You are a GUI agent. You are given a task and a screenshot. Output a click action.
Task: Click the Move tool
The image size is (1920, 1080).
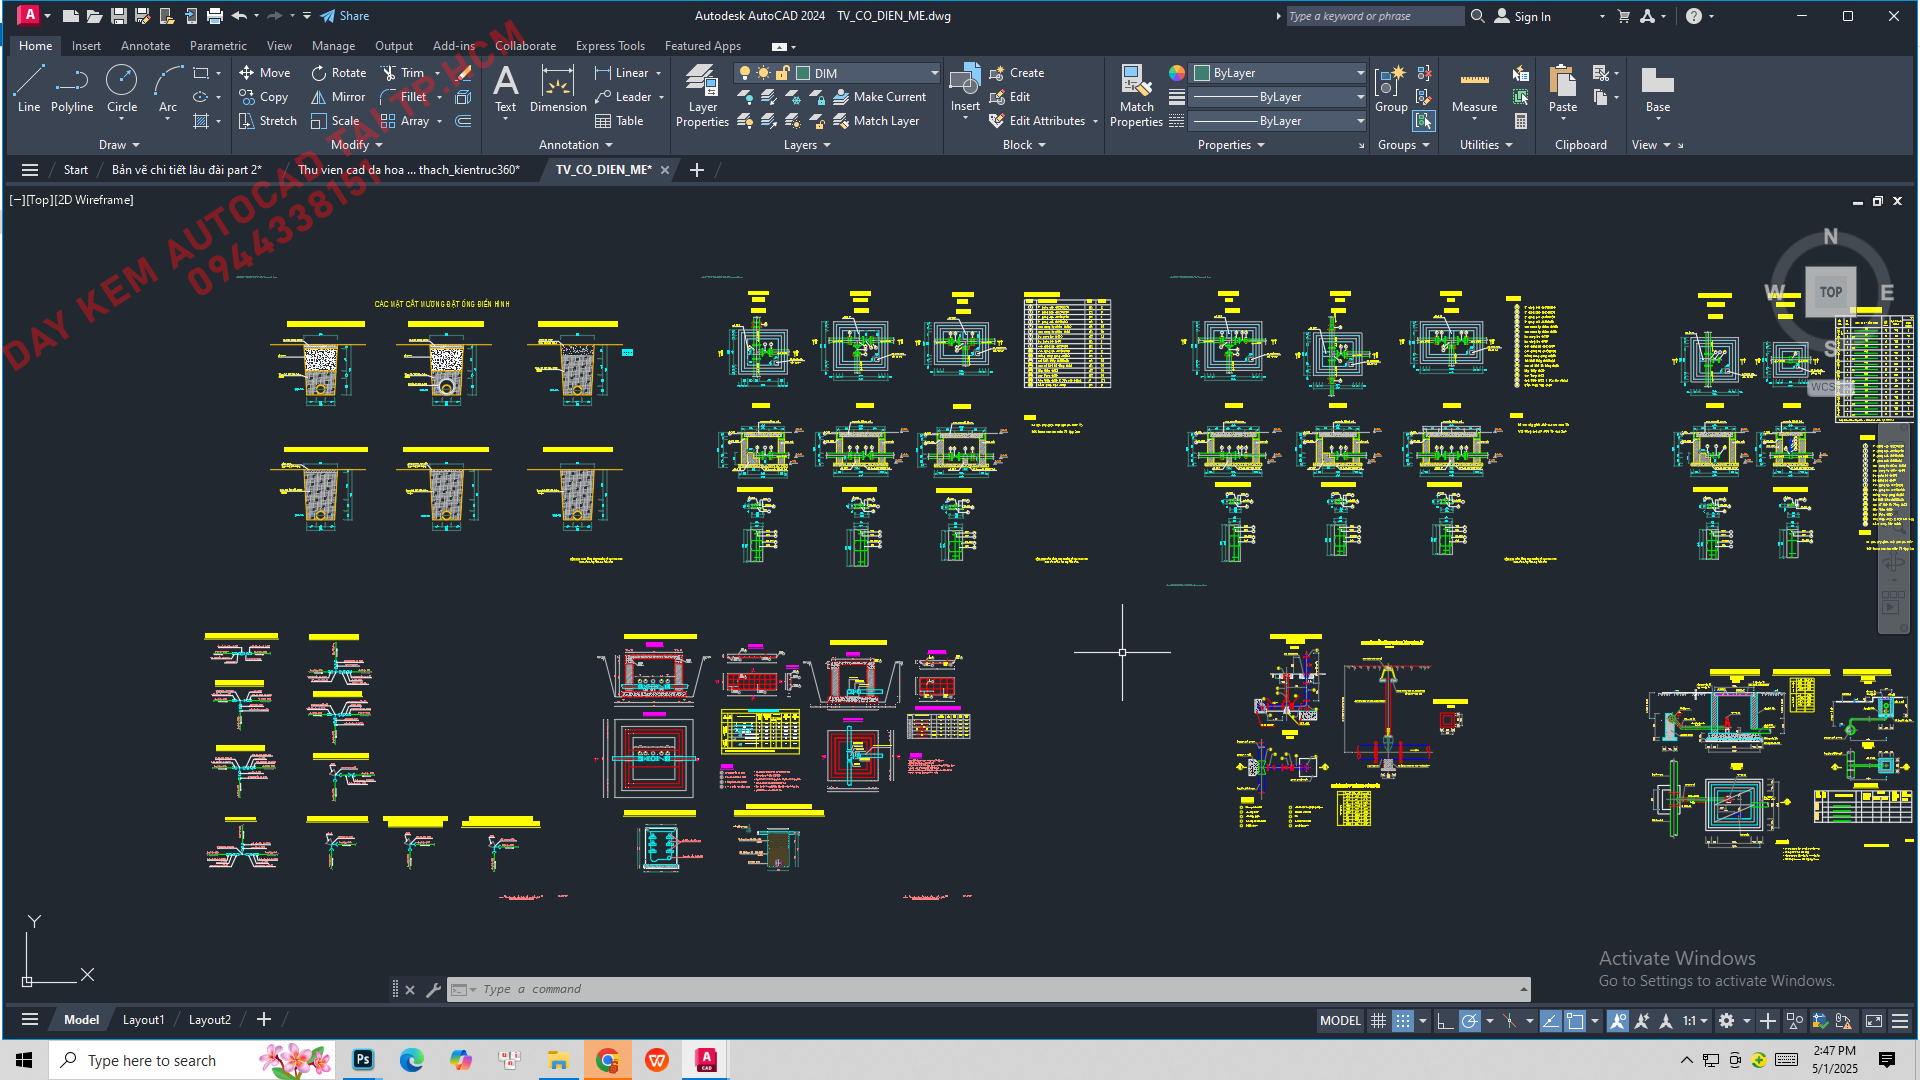[x=265, y=73]
